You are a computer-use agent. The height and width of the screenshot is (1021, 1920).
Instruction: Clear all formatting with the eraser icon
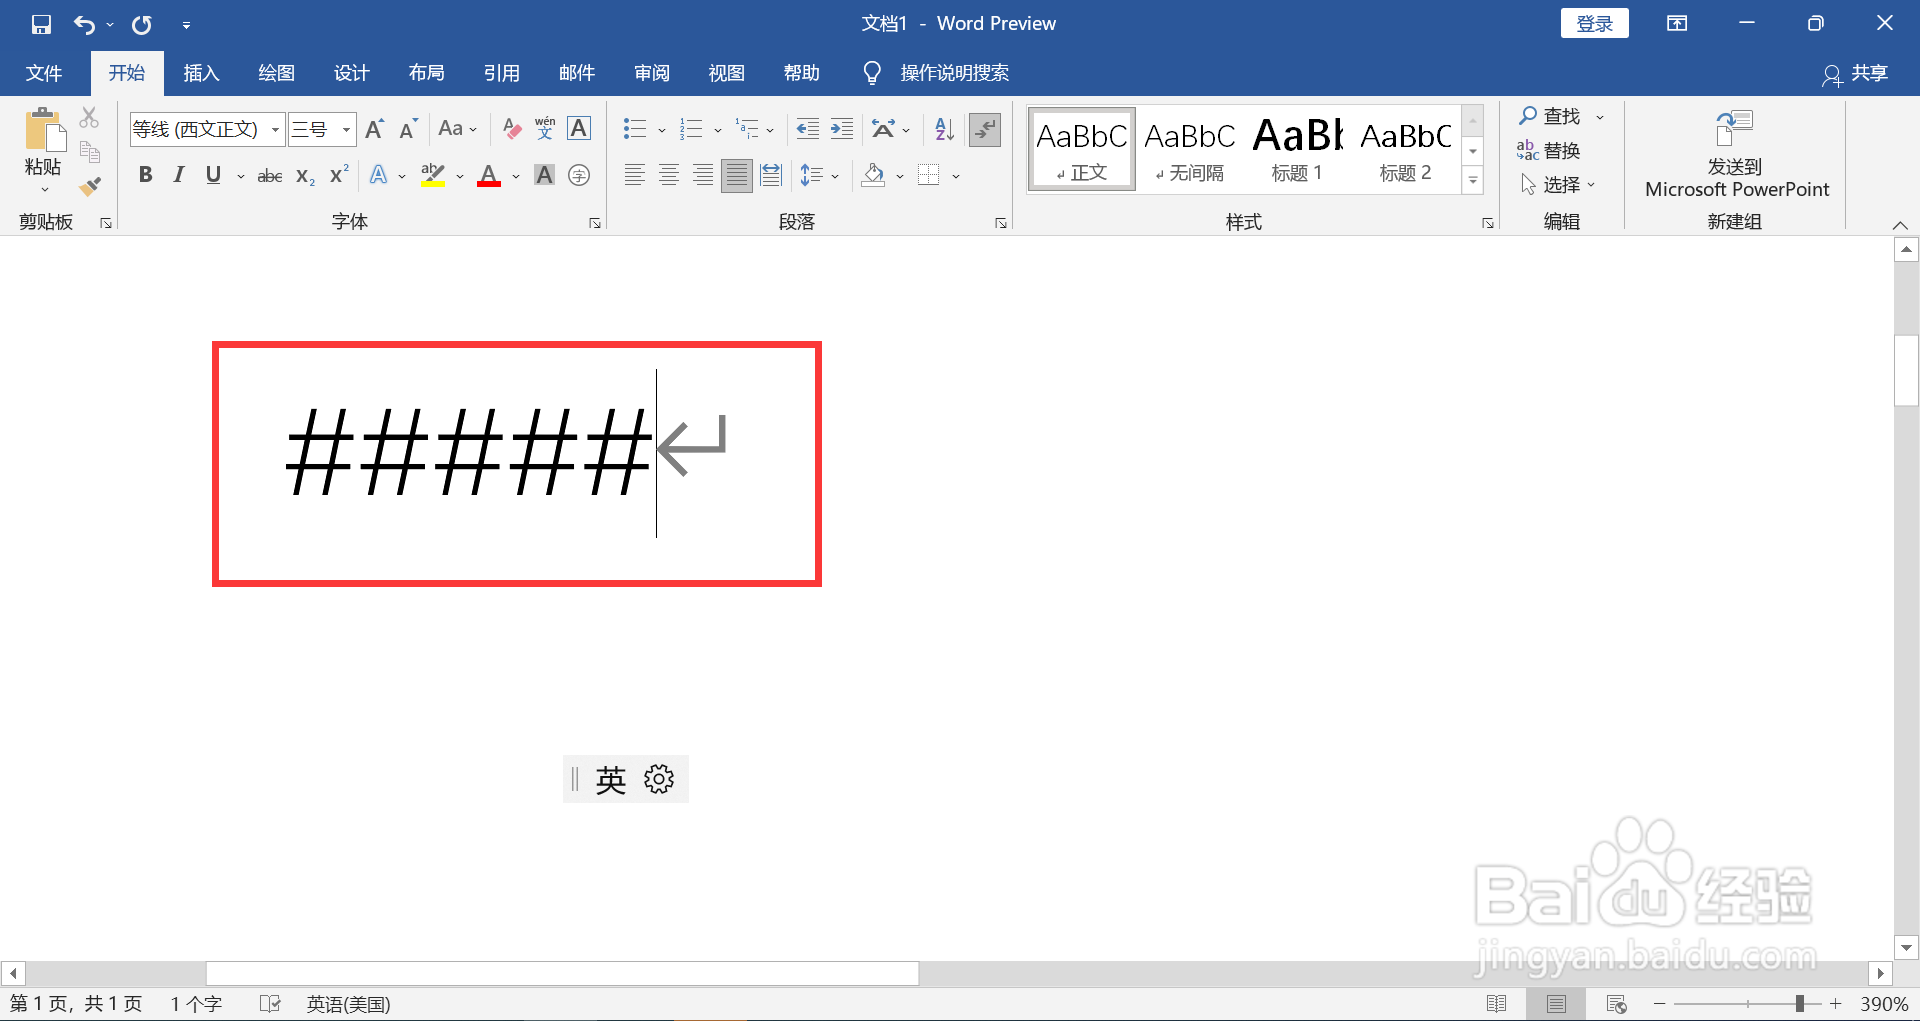click(x=512, y=129)
